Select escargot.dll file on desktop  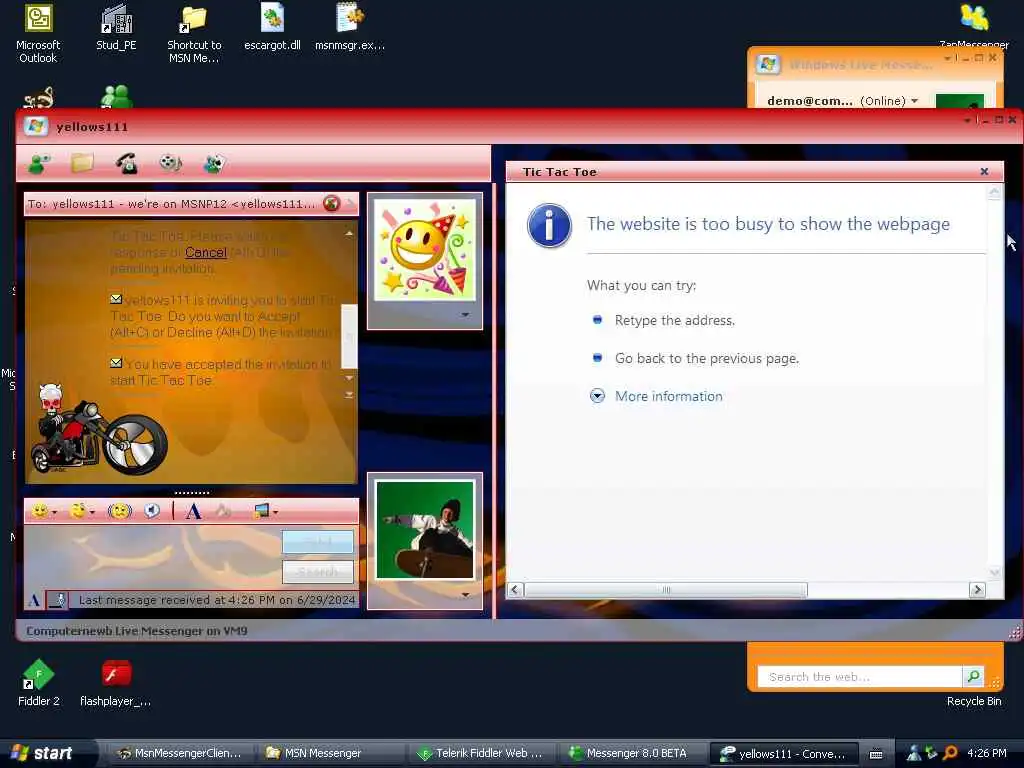[x=272, y=27]
